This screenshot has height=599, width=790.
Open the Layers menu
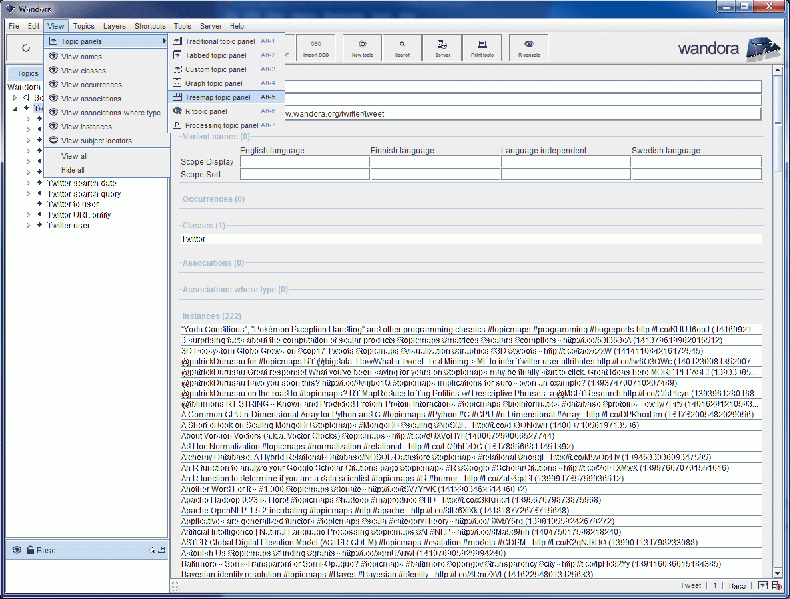(x=114, y=25)
